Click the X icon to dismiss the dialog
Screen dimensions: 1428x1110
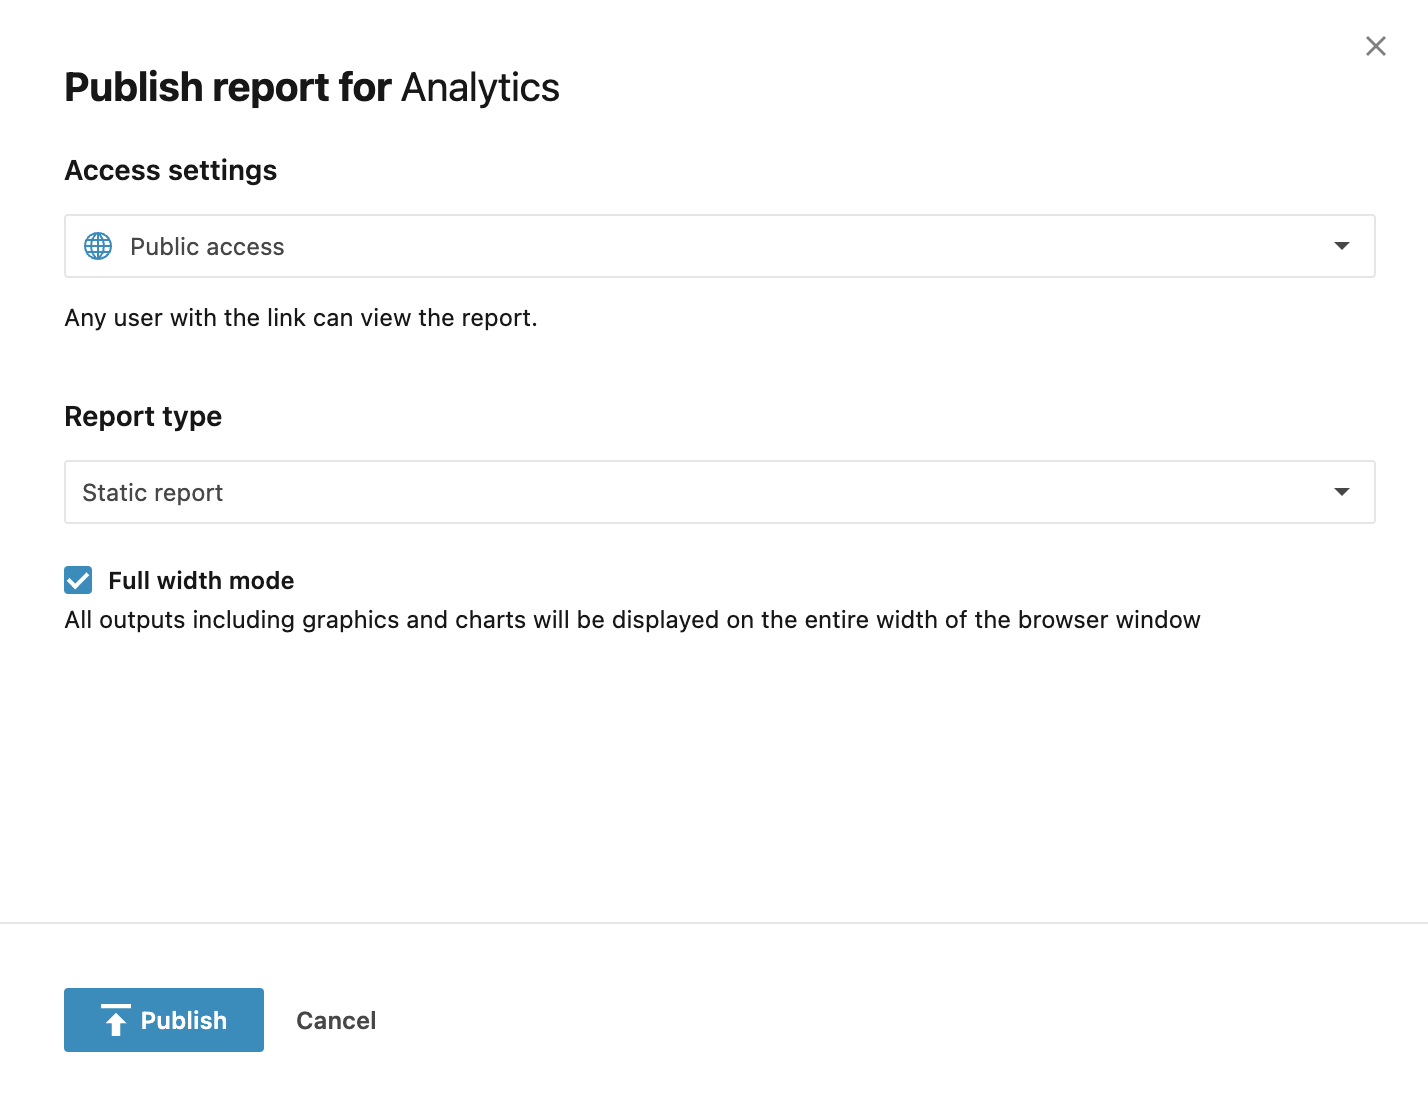tap(1375, 46)
